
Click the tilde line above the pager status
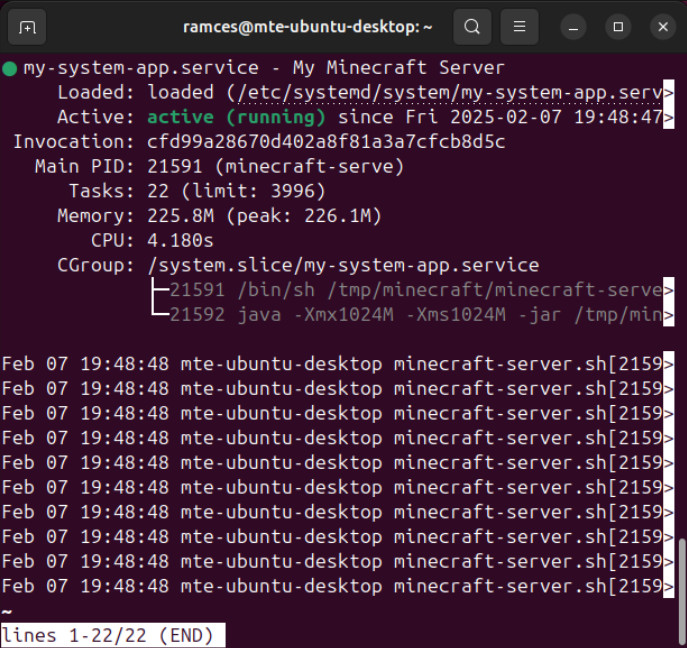pos(7,611)
